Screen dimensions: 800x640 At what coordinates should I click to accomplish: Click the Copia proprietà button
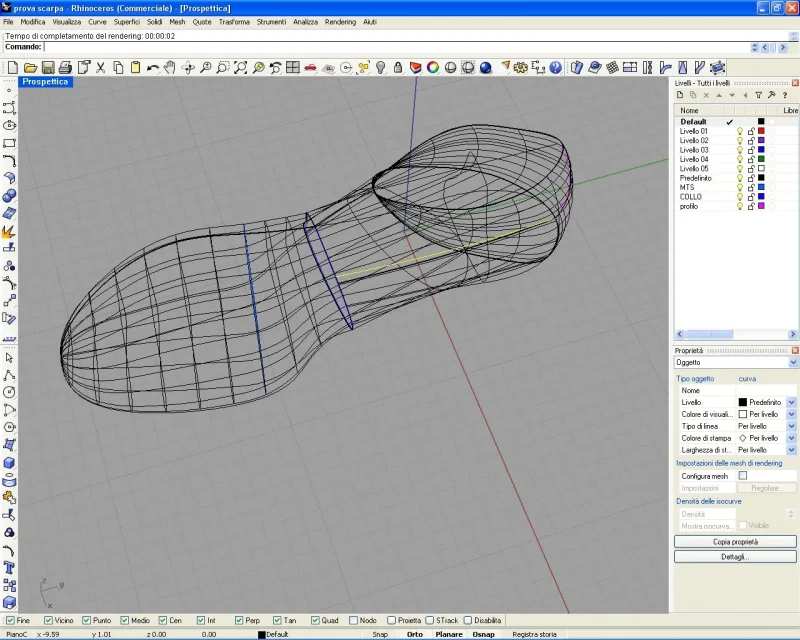pos(735,541)
